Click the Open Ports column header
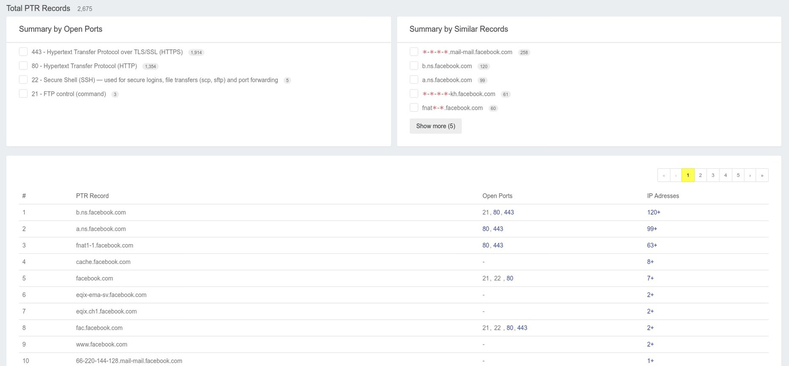Screen dimensions: 789x366 pos(497,196)
